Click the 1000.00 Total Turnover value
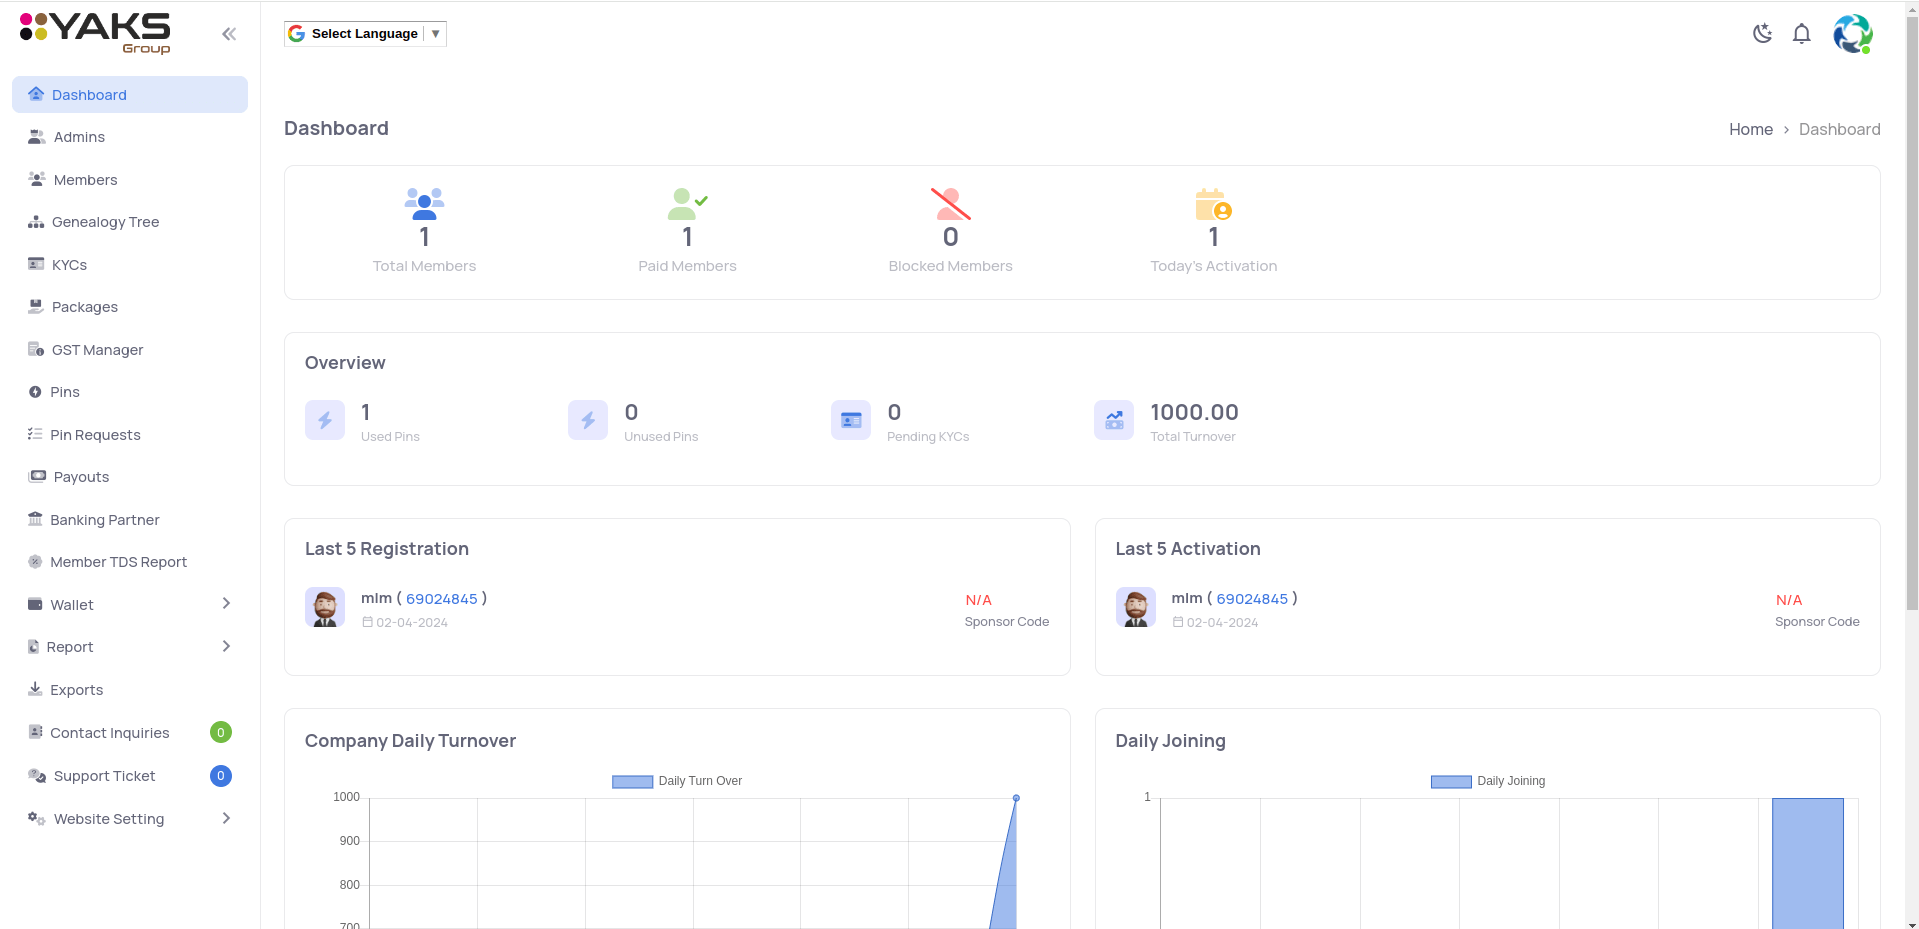This screenshot has width=1919, height=929. [x=1194, y=412]
